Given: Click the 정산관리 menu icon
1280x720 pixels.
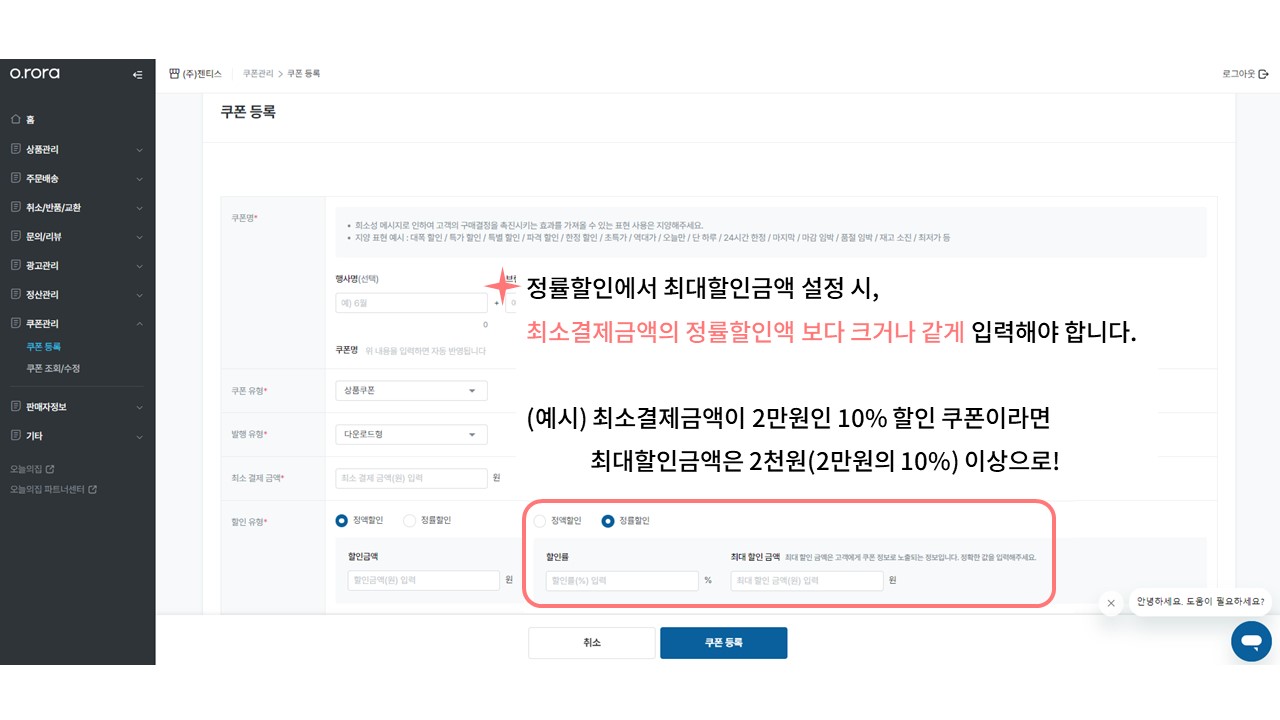Looking at the screenshot, I should (x=15, y=294).
